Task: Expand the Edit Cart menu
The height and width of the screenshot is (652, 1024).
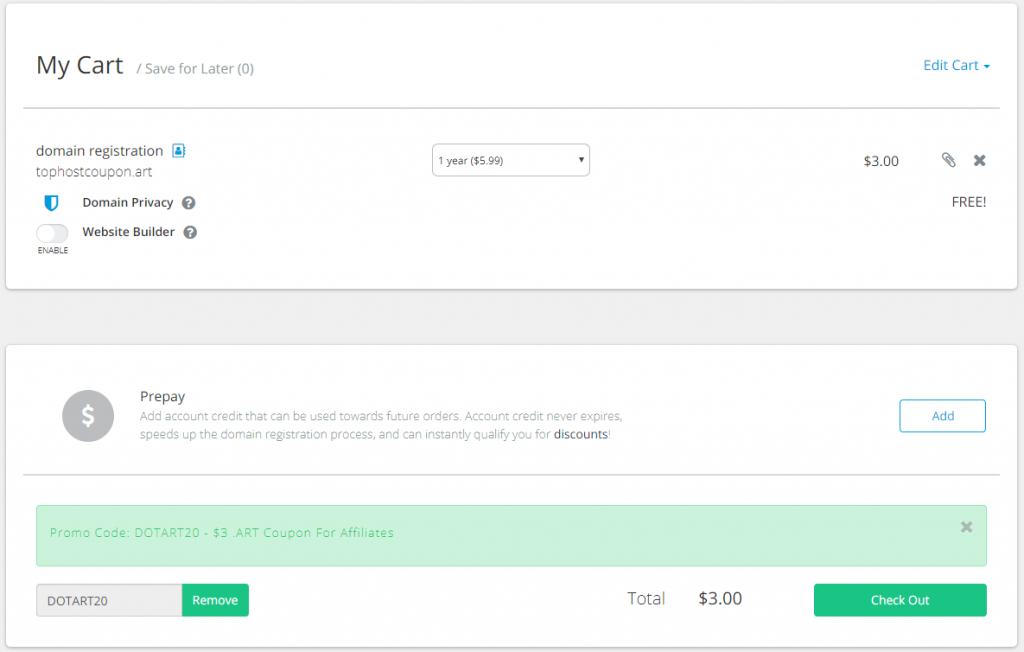Action: pyautogui.click(x=956, y=65)
